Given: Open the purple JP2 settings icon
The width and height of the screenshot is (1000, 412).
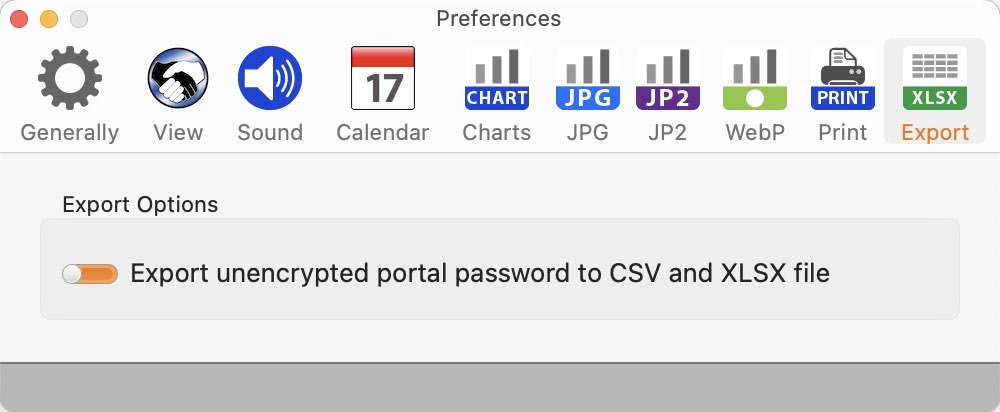Looking at the screenshot, I should coord(668,78).
